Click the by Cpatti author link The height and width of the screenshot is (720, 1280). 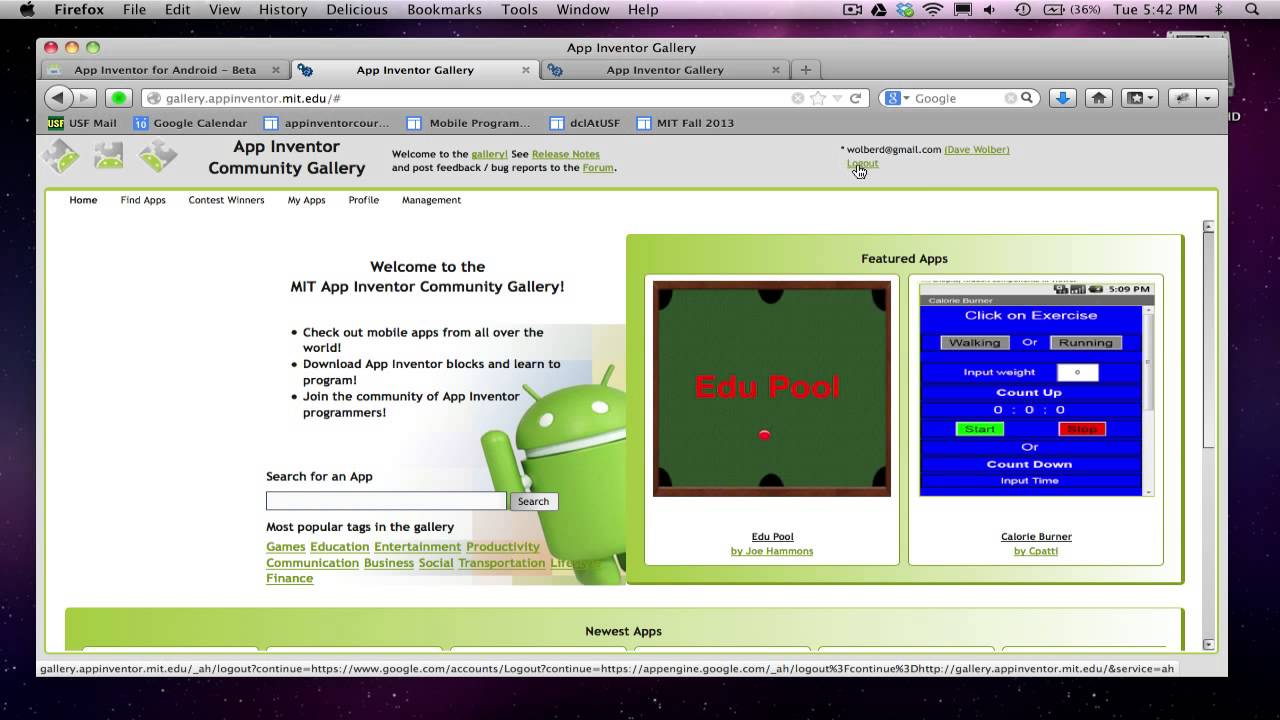click(x=1036, y=551)
